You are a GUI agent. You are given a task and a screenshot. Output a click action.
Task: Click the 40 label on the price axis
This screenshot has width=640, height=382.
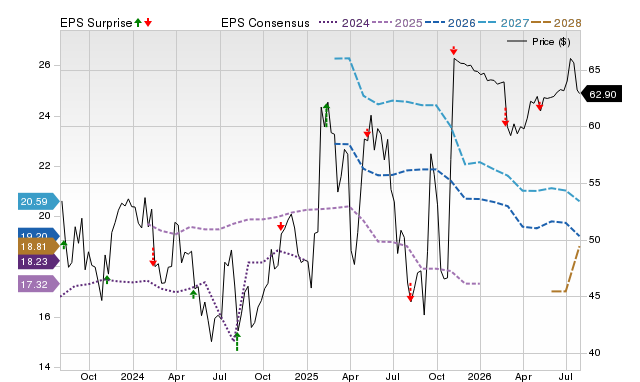pos(594,353)
